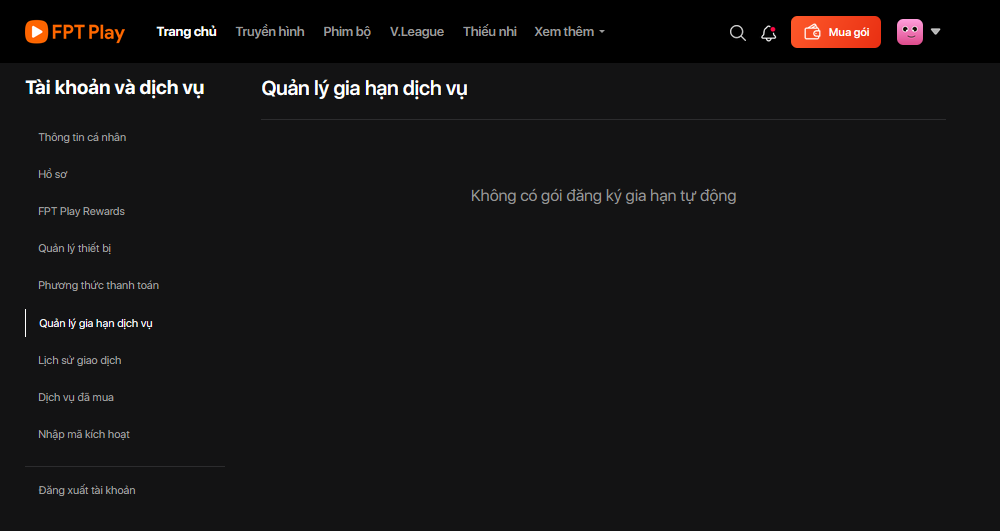Open Truyền hình section

(x=270, y=31)
